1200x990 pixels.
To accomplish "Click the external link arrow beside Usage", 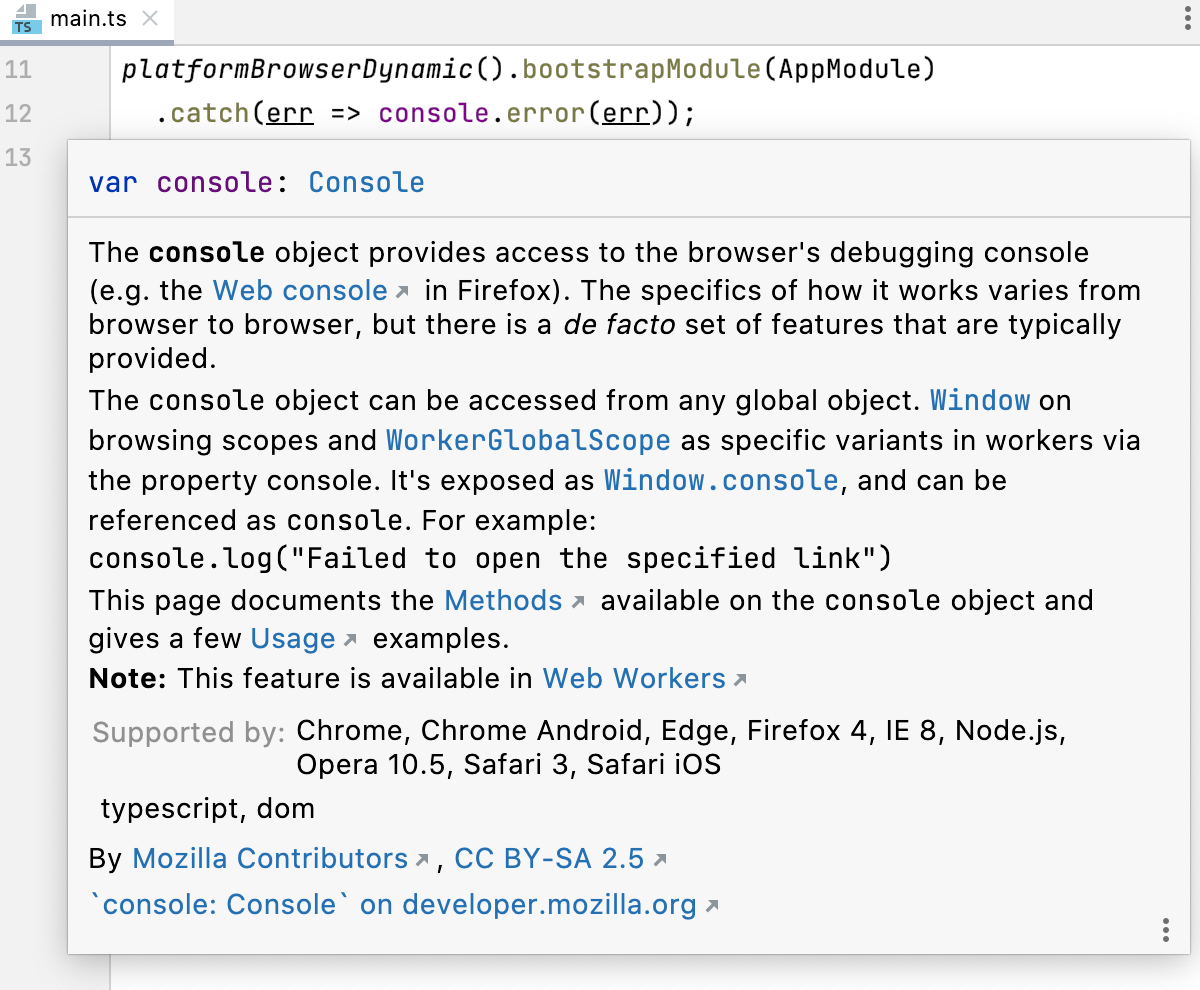I will pyautogui.click(x=349, y=639).
